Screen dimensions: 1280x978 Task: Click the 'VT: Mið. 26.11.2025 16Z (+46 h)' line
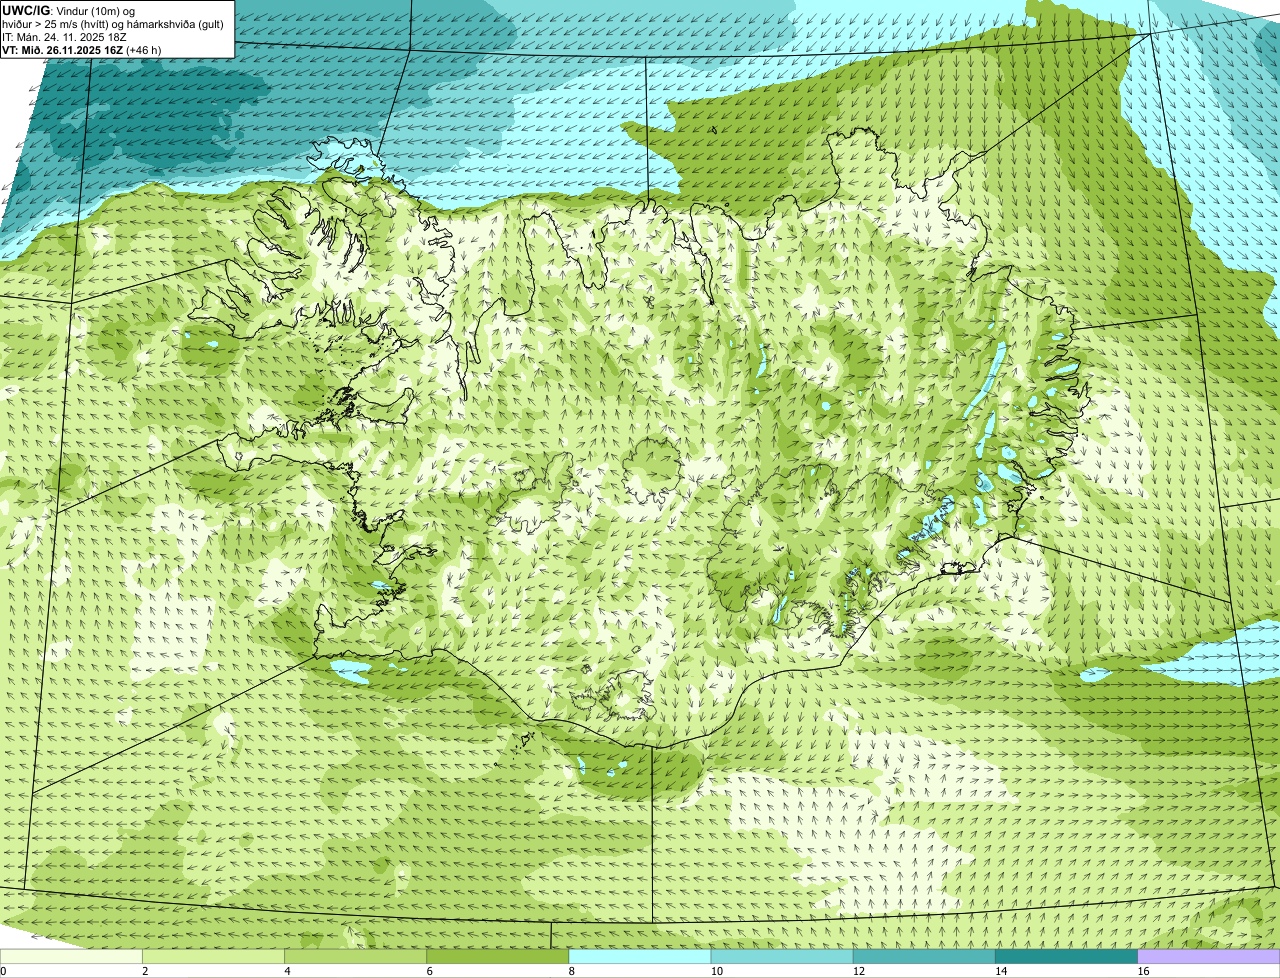82,50
